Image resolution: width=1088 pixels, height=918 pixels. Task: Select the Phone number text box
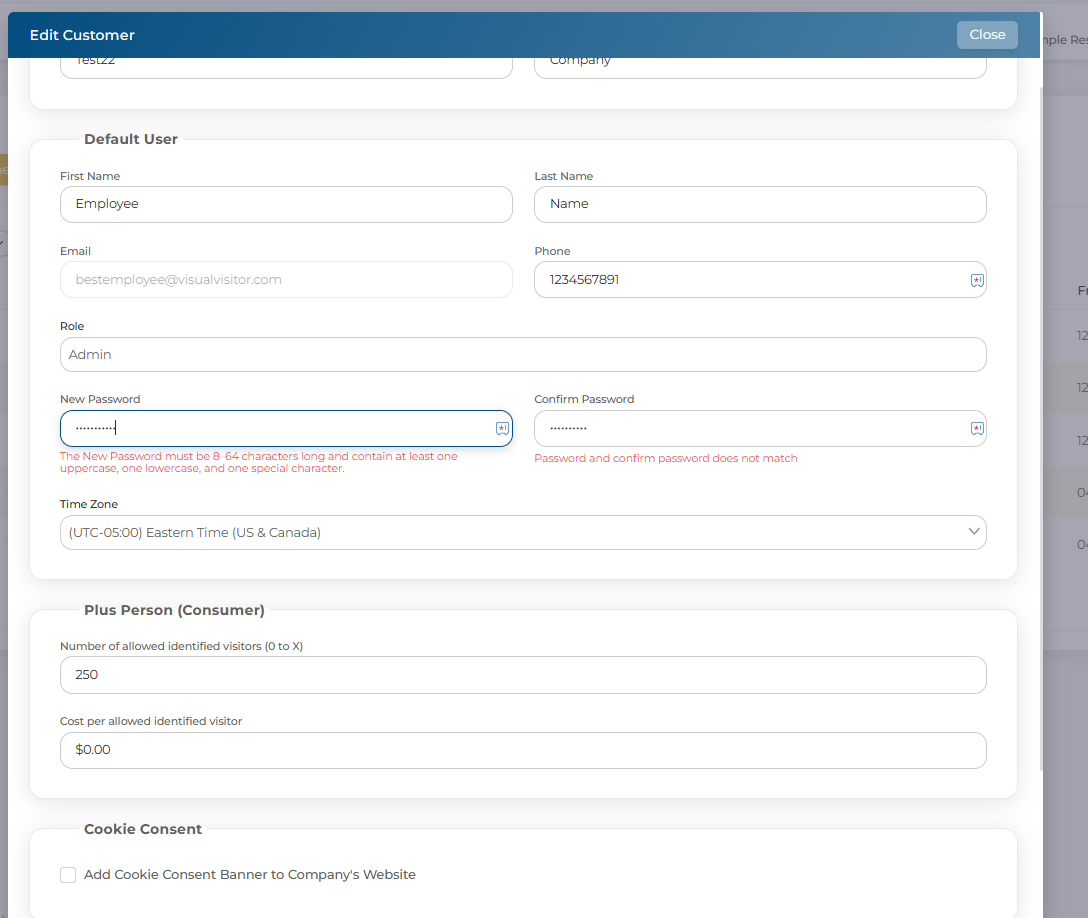[x=750, y=280]
